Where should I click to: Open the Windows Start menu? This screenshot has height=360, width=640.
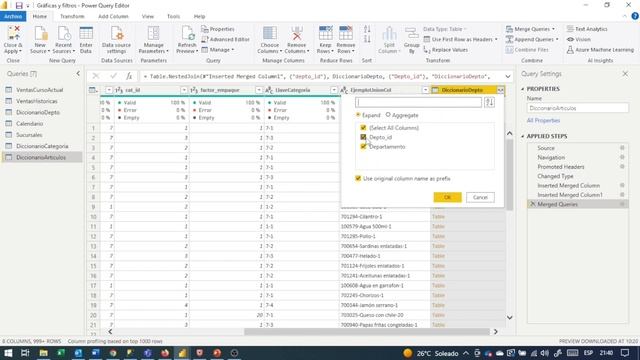8,353
